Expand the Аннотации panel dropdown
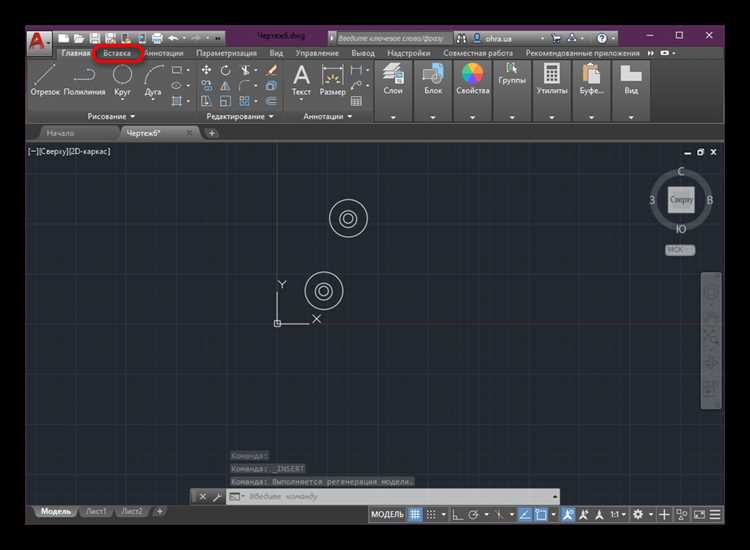 (328, 116)
